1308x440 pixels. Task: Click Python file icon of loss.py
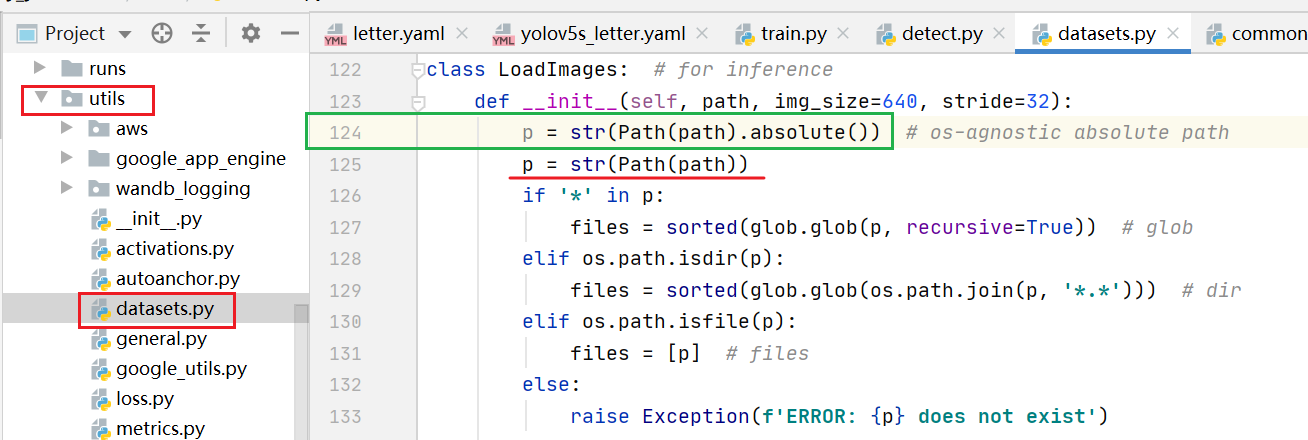point(99,399)
